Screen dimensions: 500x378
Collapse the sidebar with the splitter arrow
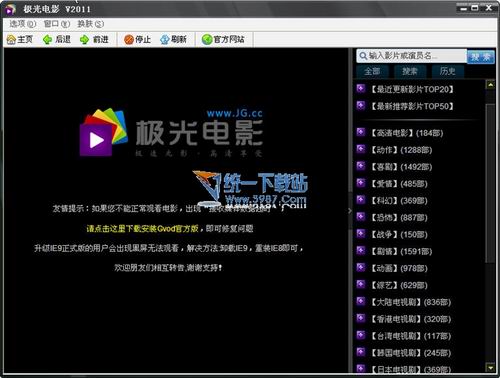point(350,211)
